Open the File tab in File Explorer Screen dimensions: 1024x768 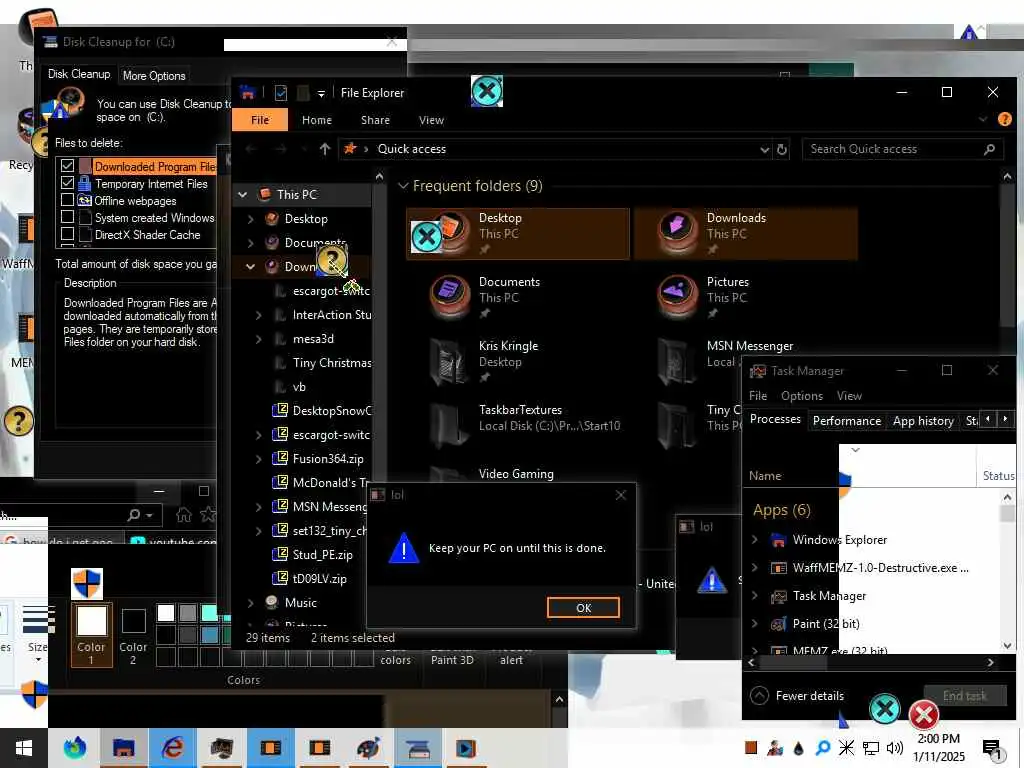[260, 120]
